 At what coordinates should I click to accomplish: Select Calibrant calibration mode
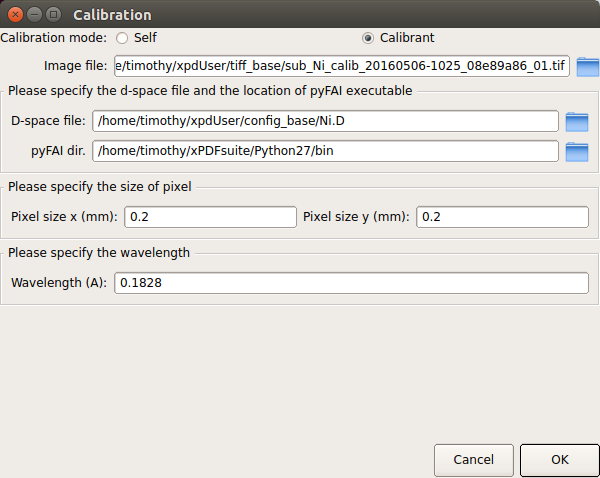368,38
